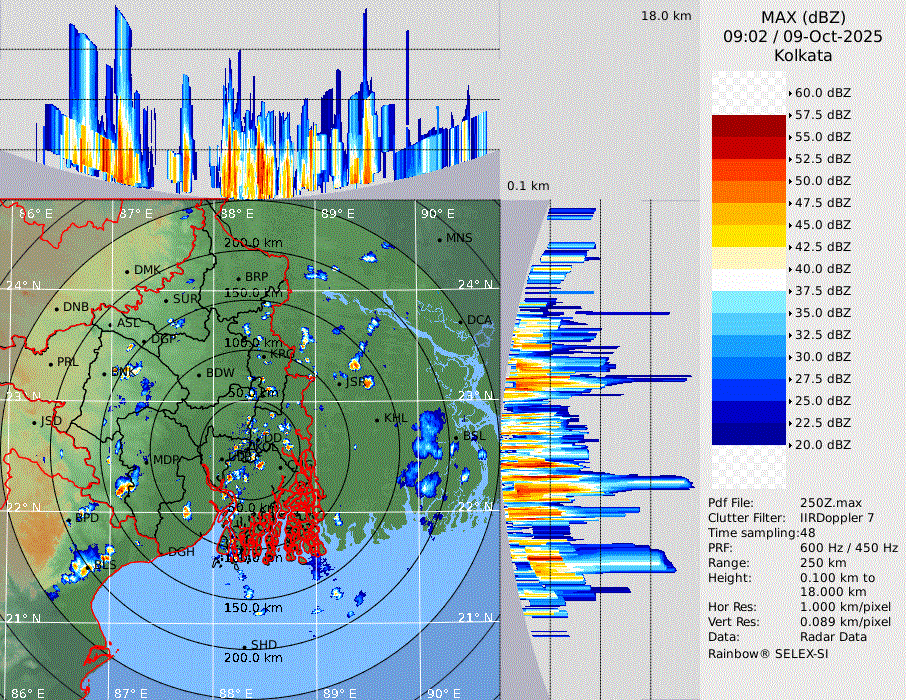This screenshot has height=700, width=906.
Task: Click the SHD station marker dot
Action: (244, 646)
